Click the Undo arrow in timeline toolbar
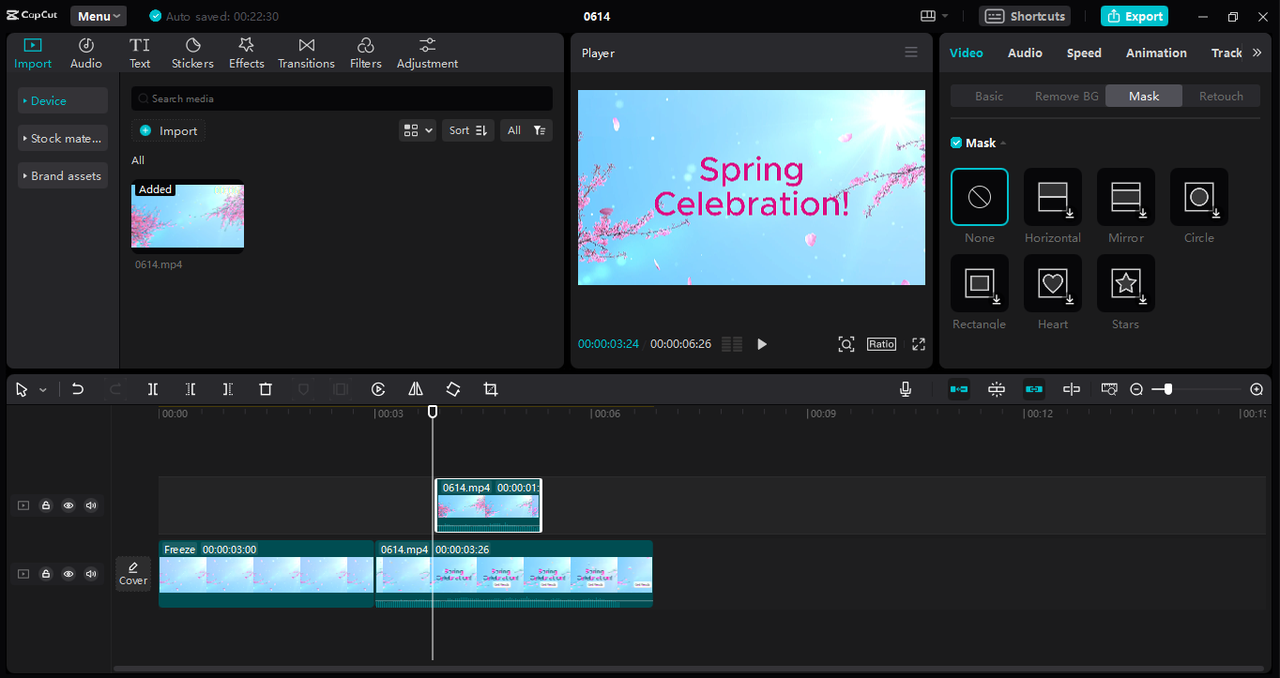The image size is (1280, 678). point(78,389)
